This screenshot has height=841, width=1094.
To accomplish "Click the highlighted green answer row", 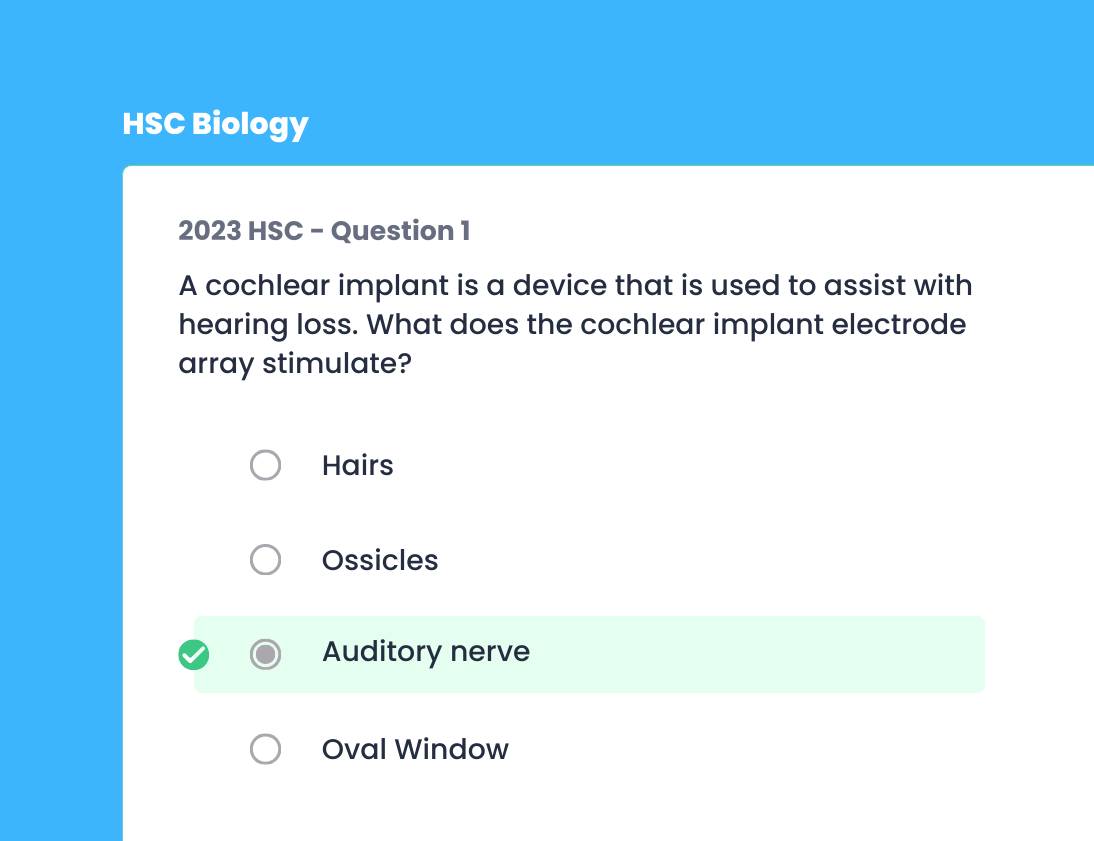I will click(589, 655).
